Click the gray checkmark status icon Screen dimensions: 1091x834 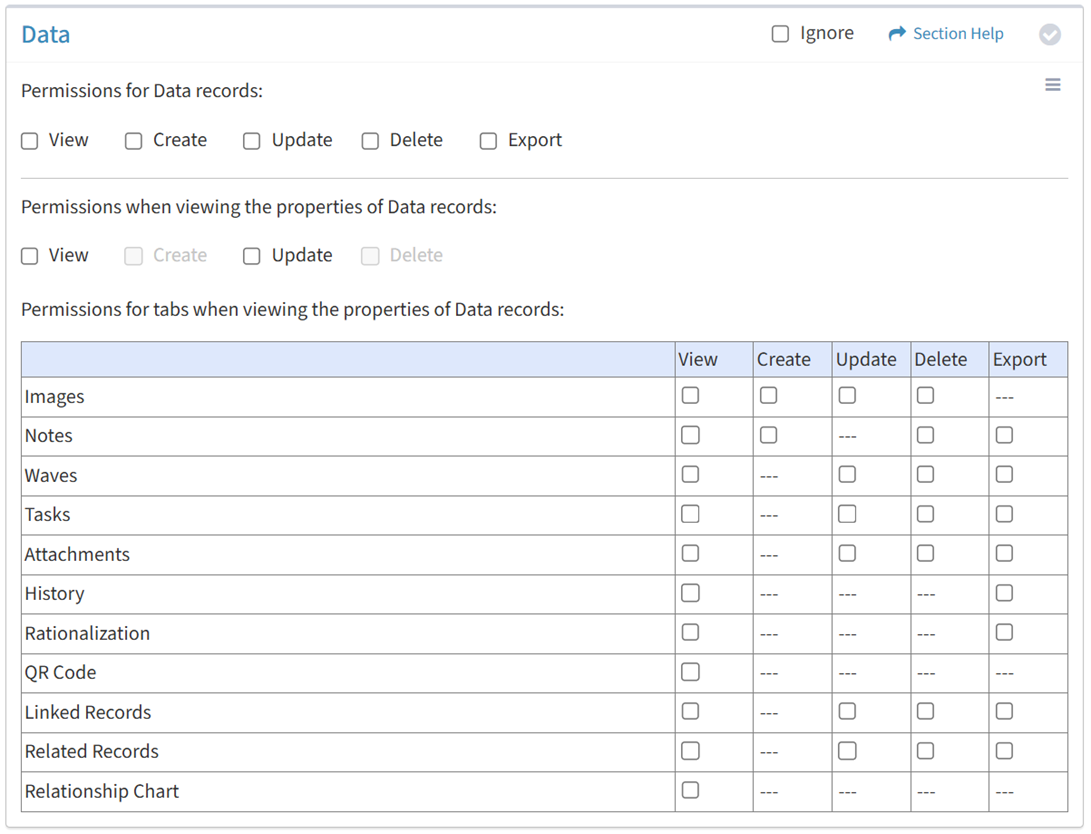click(1049, 34)
